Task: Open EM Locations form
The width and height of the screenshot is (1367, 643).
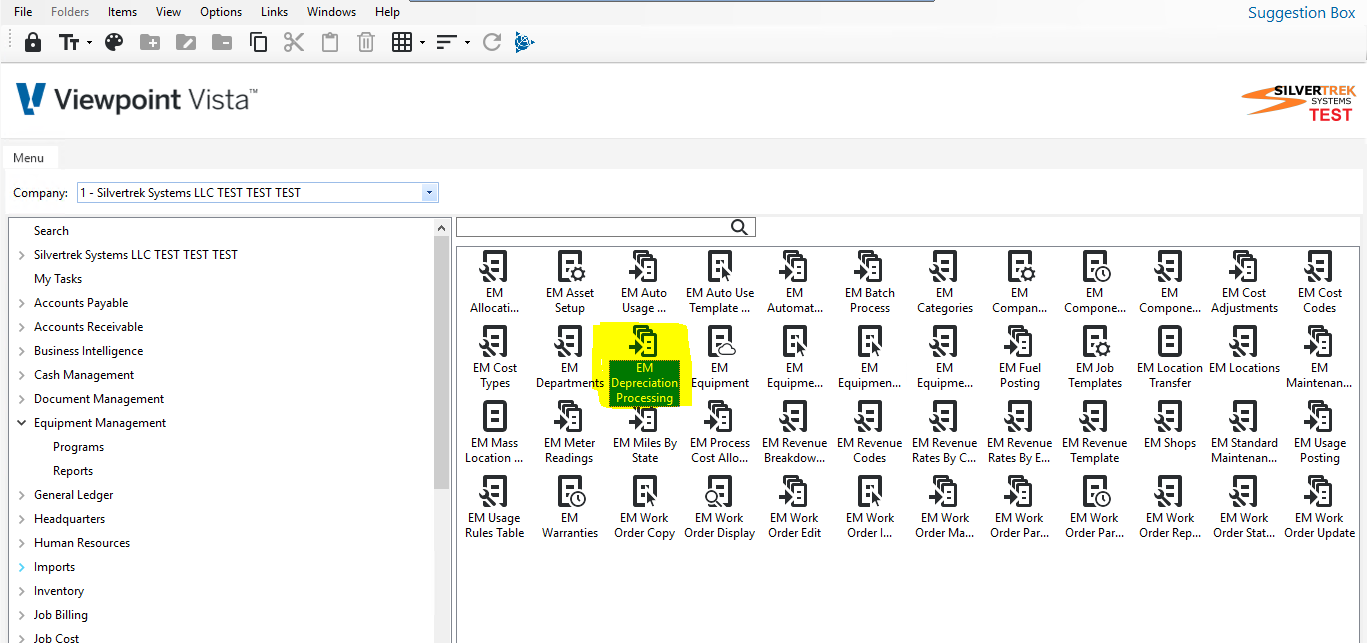Action: pyautogui.click(x=1244, y=350)
